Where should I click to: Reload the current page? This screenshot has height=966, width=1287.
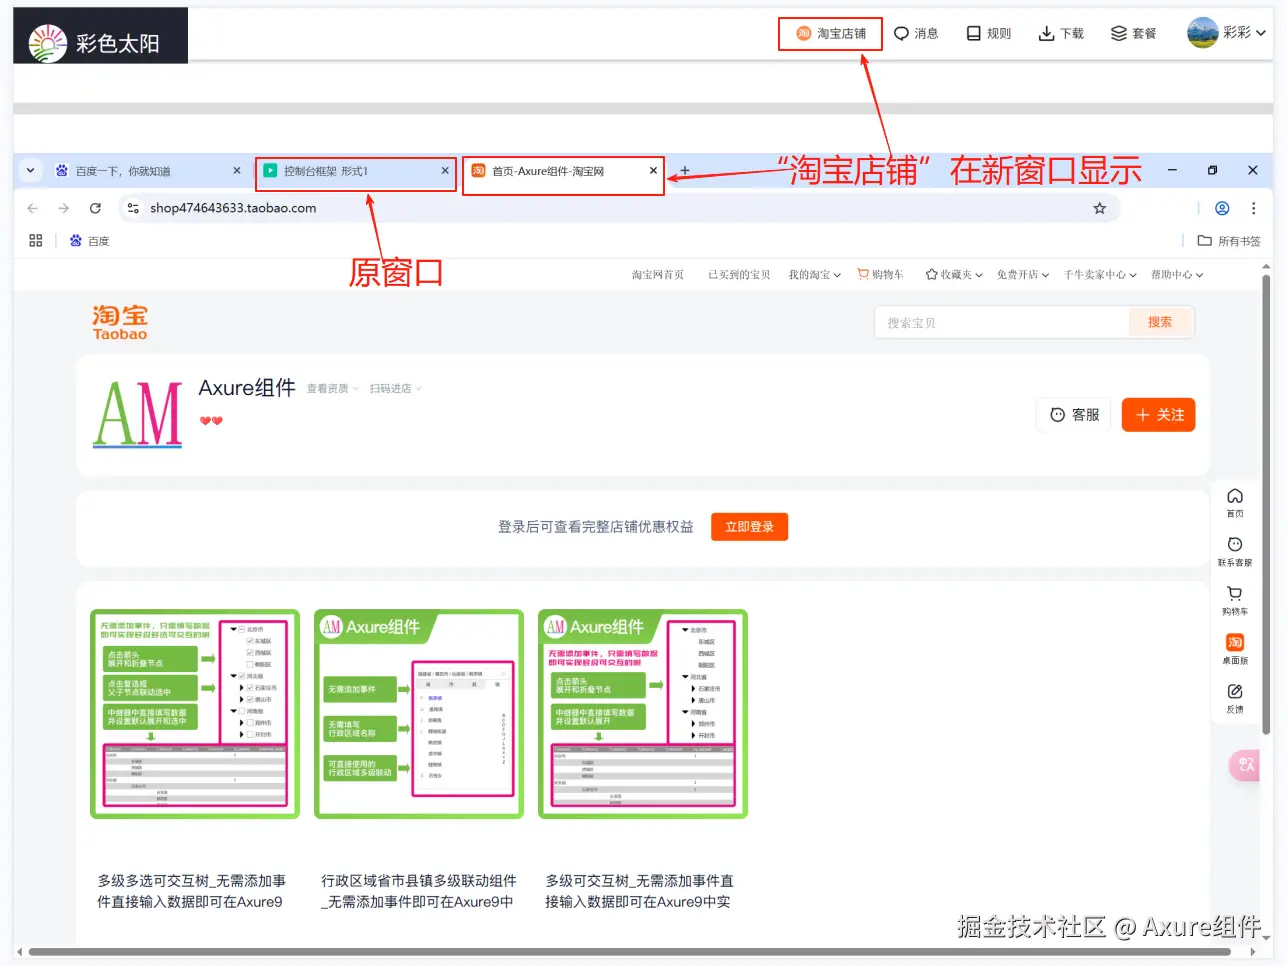click(x=95, y=208)
